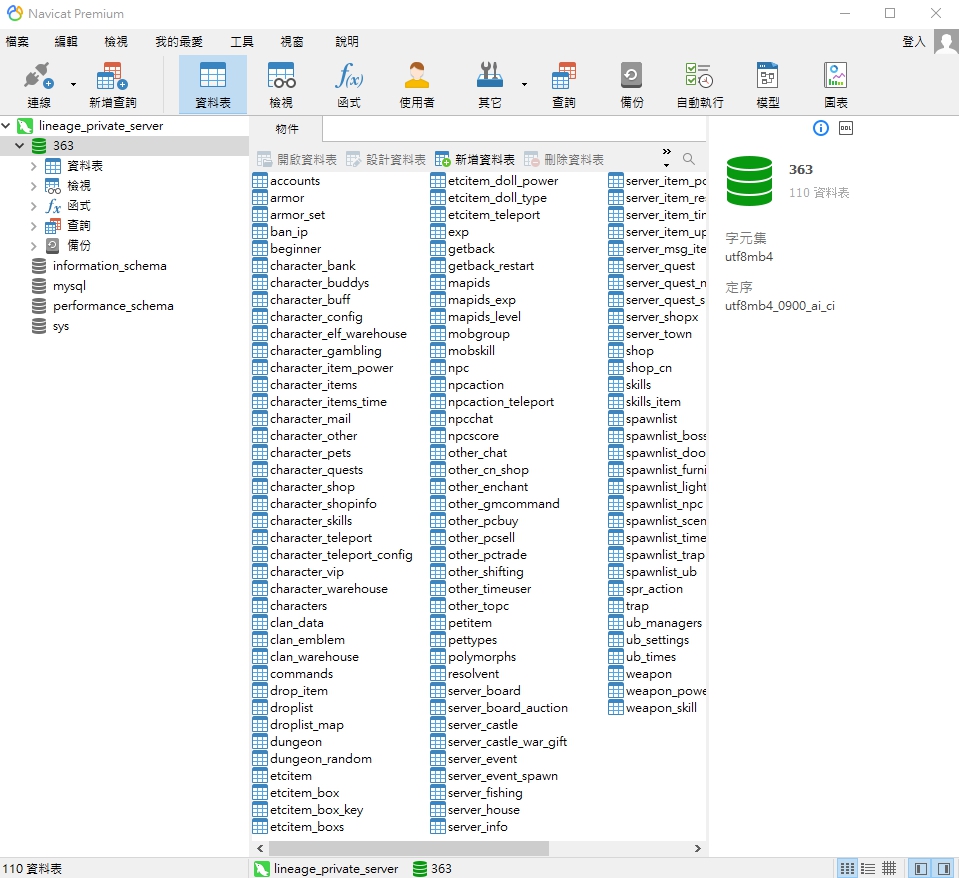
Task: Select the 物件 tab
Action: (x=287, y=129)
